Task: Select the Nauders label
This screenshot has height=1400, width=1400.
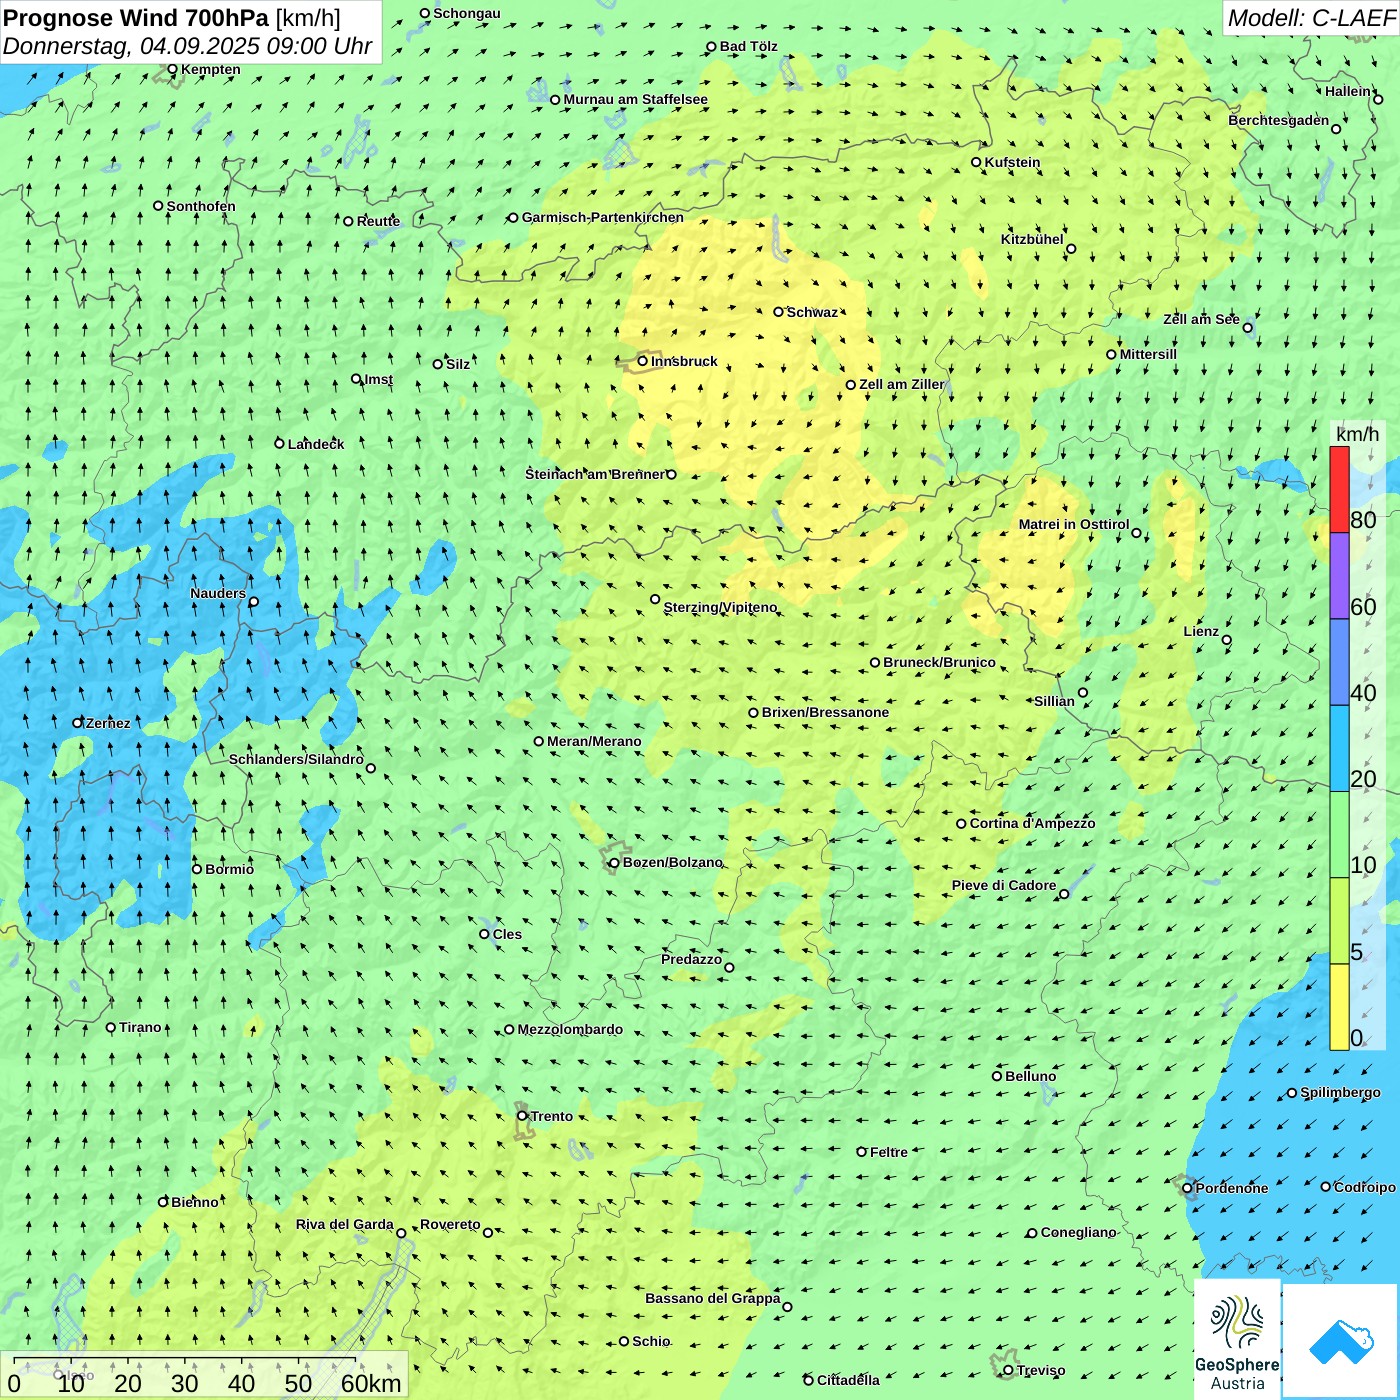Action: [x=218, y=593]
